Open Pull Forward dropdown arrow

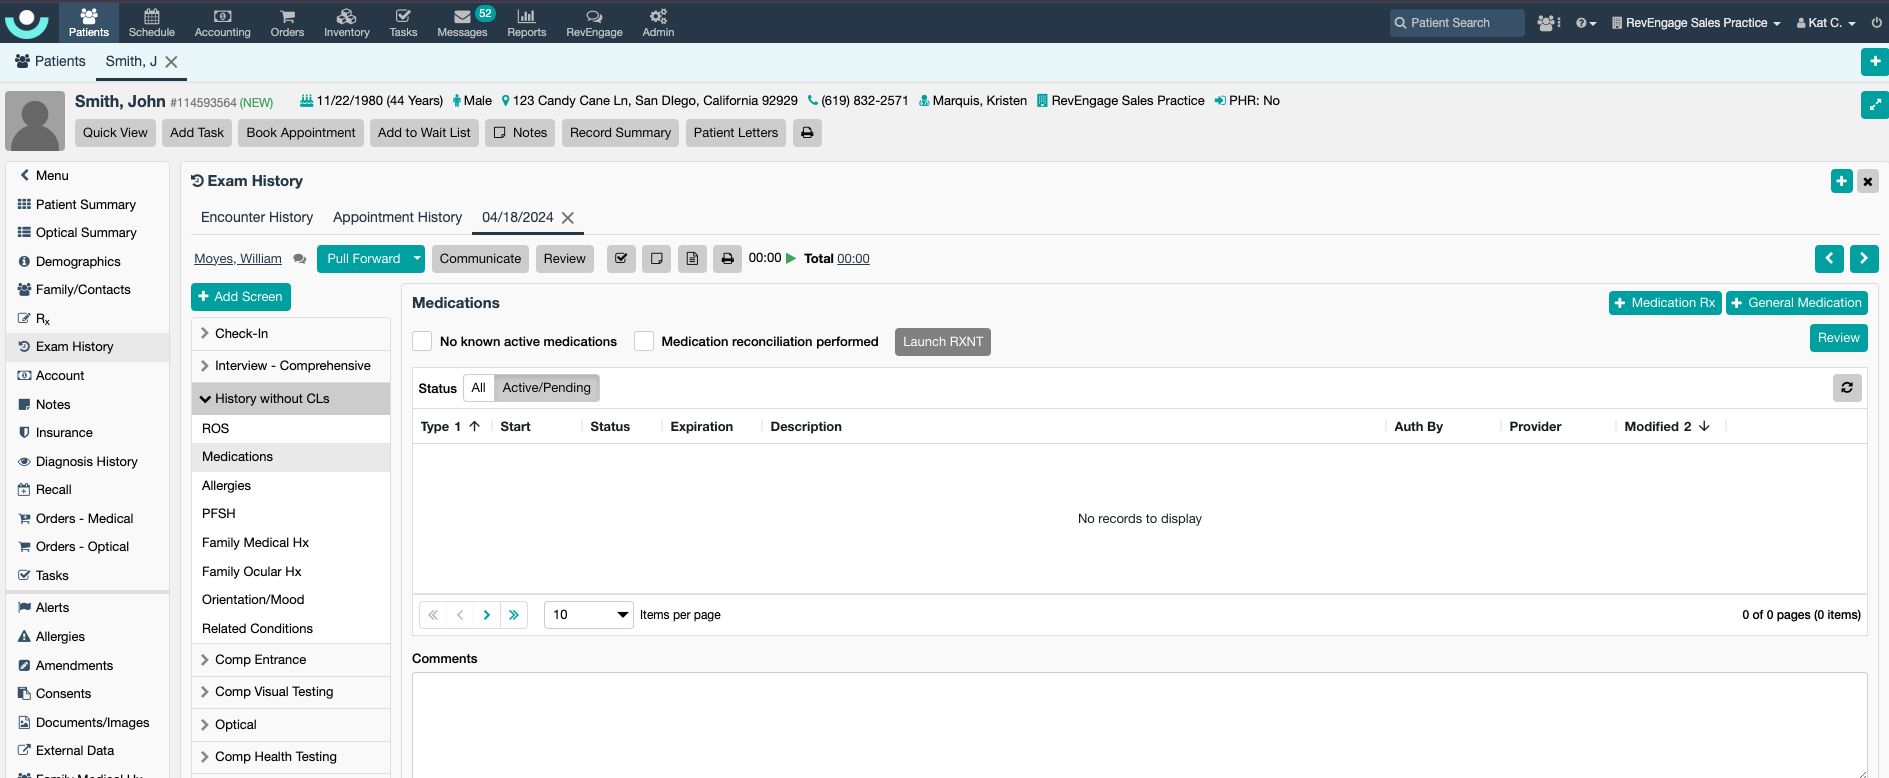417,259
